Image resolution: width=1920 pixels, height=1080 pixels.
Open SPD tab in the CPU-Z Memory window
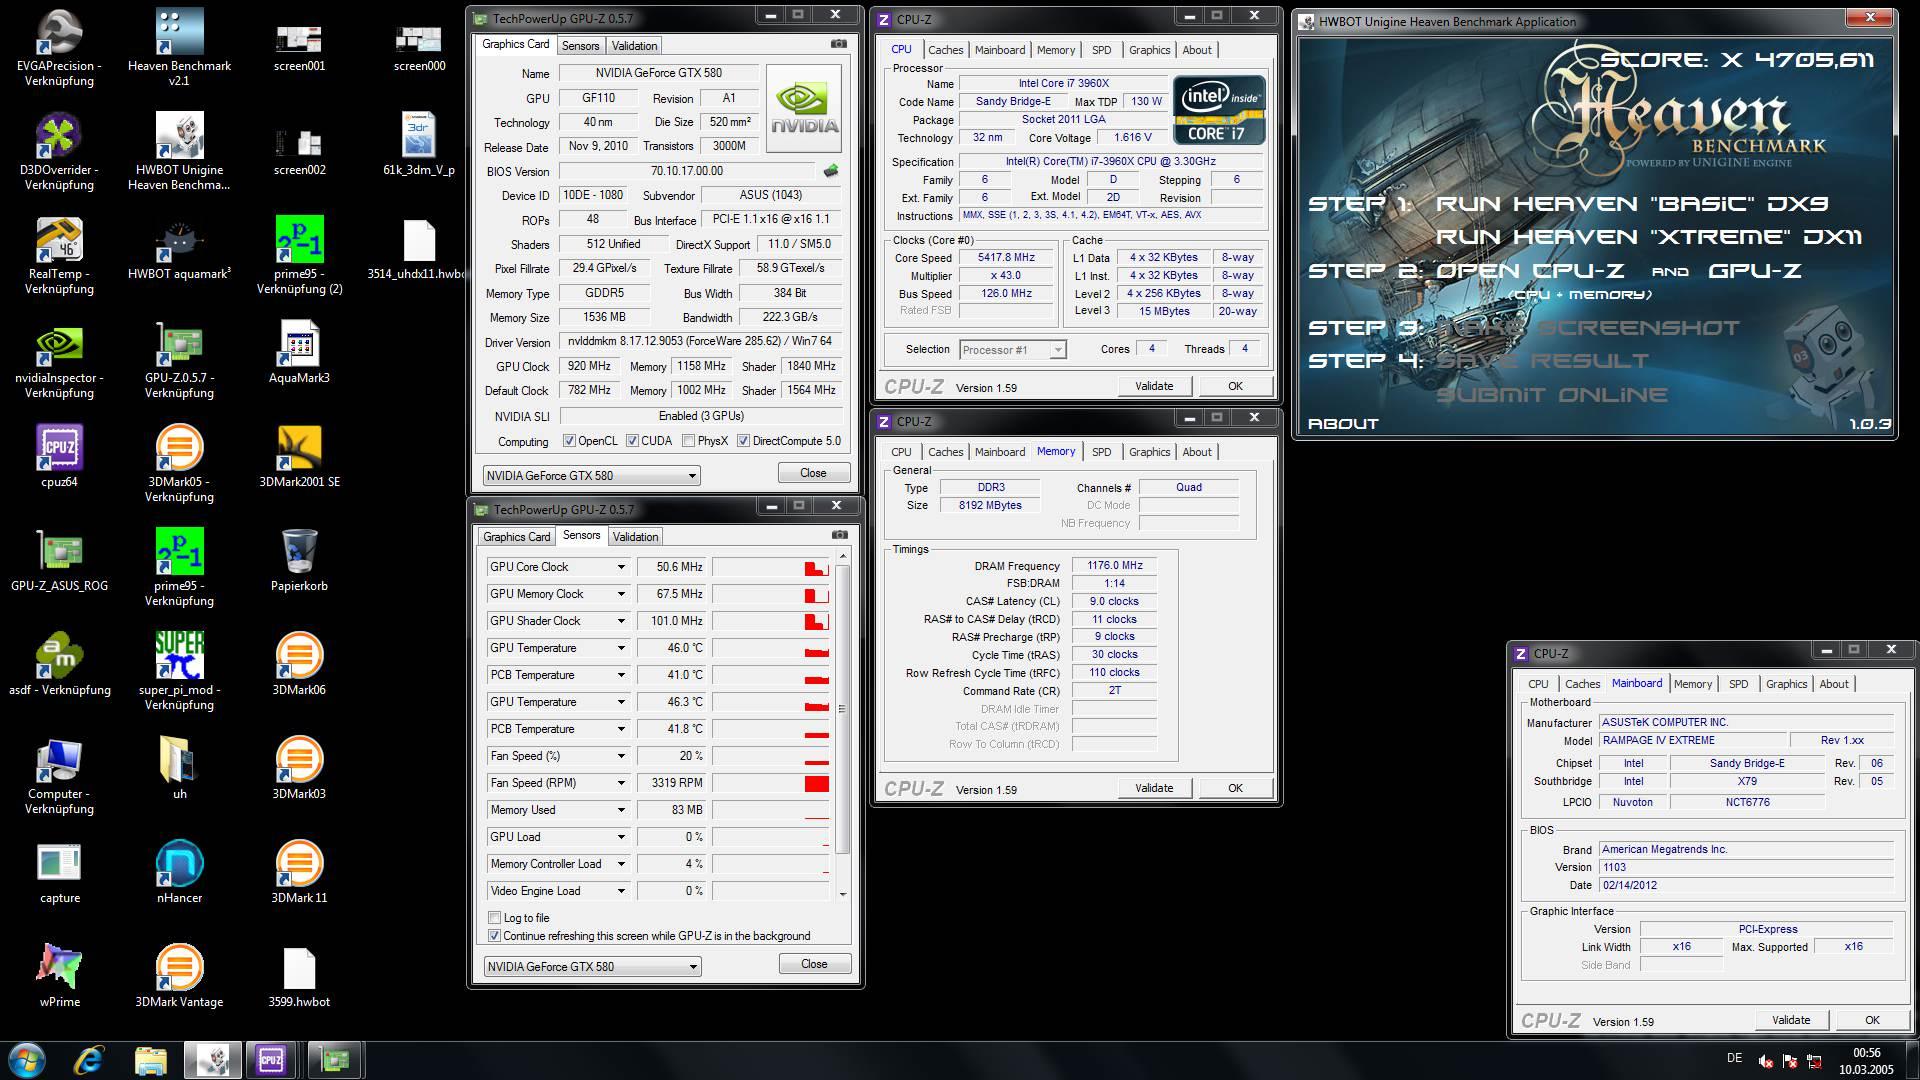click(1101, 452)
